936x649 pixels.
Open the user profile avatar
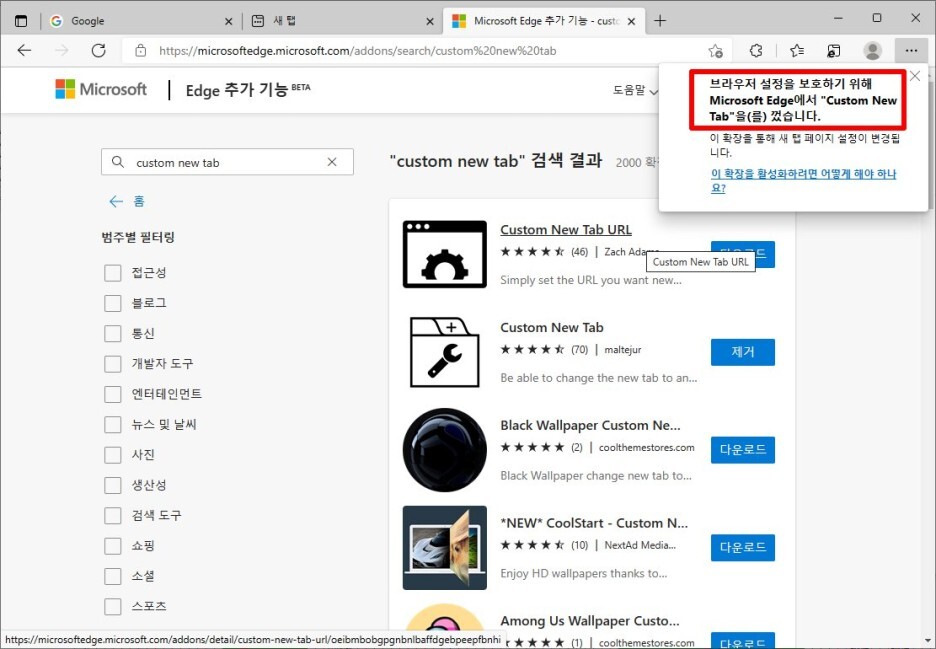[872, 51]
